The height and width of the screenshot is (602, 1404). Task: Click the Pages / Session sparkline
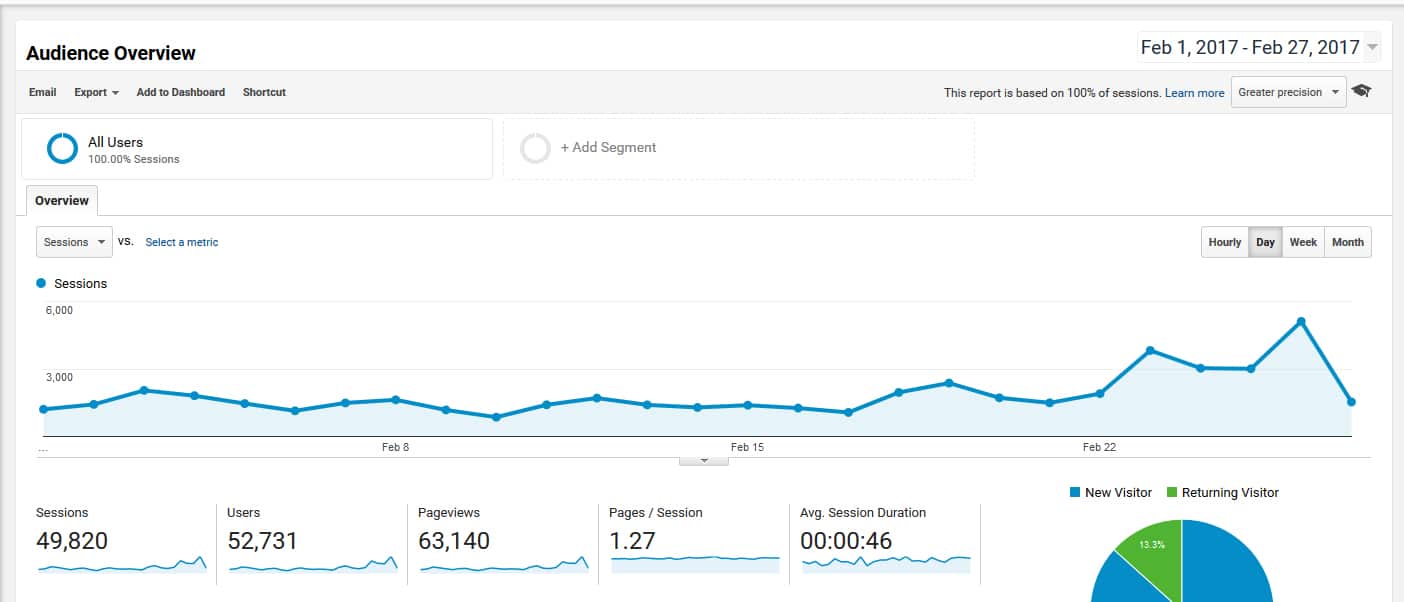pyautogui.click(x=695, y=565)
